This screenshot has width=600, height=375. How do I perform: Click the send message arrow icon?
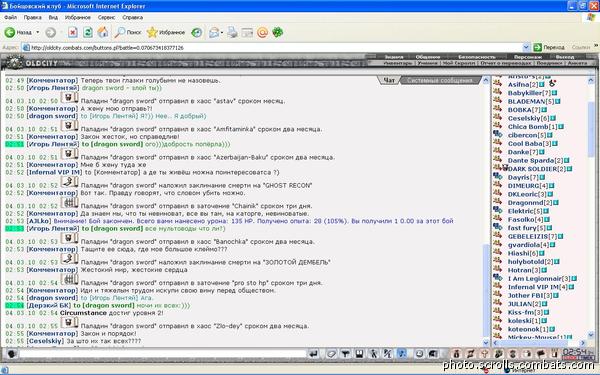(x=313, y=354)
